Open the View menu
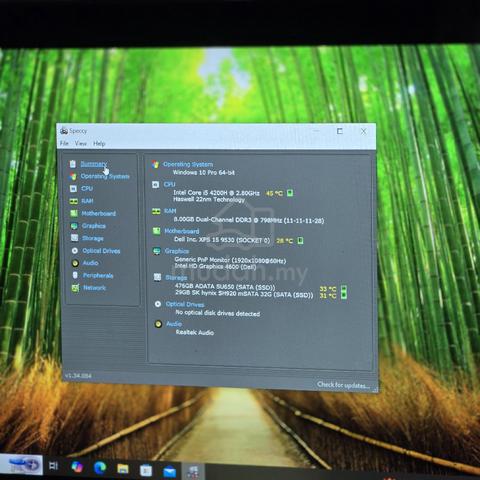480x480 pixels. pos(81,144)
